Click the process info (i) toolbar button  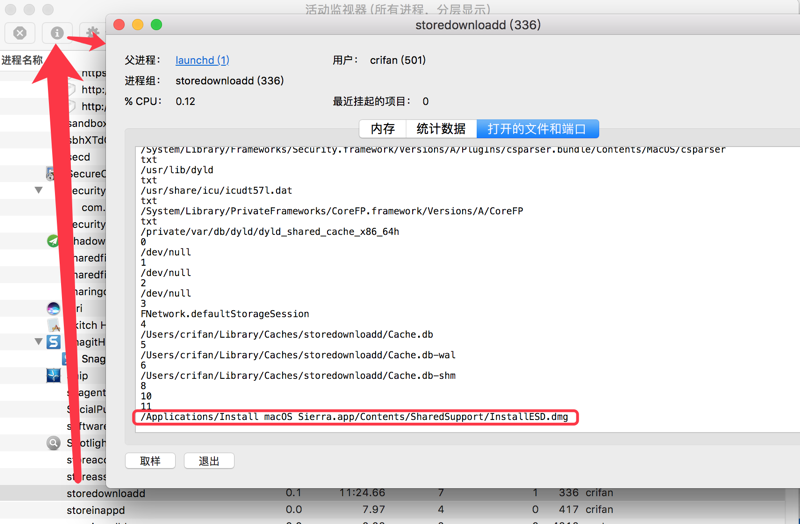point(57,33)
